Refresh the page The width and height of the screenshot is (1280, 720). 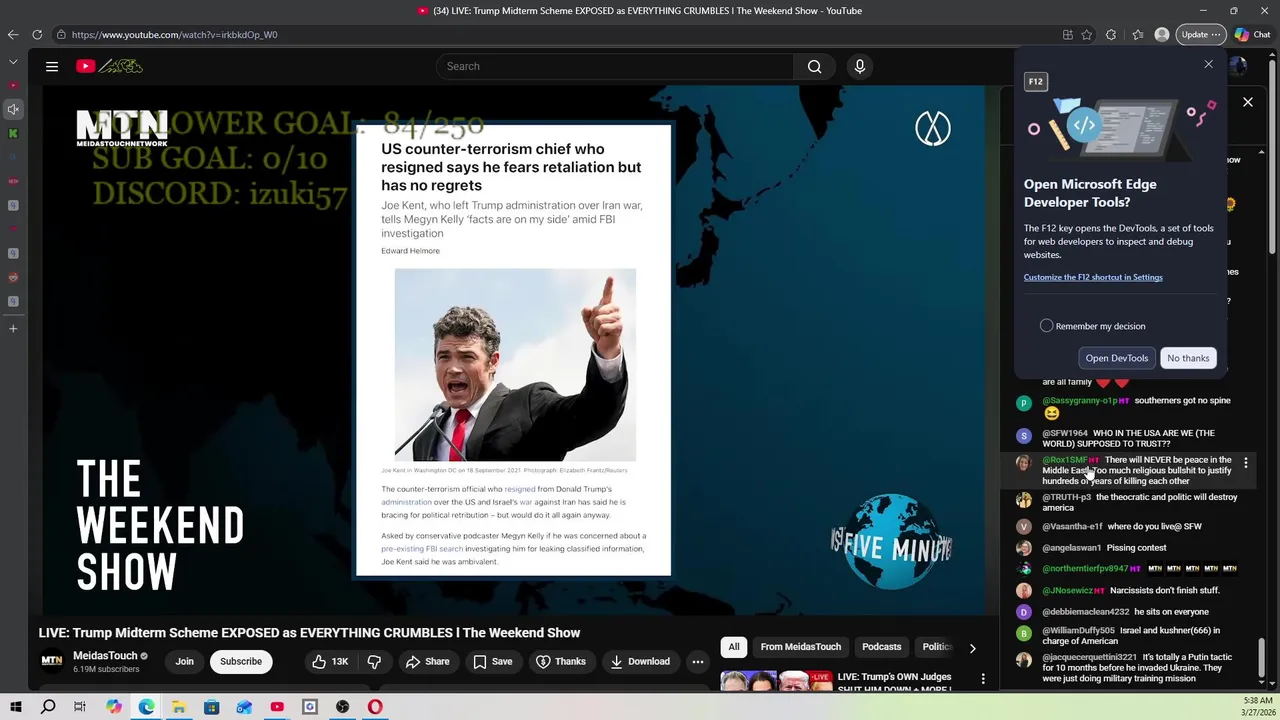[x=37, y=35]
